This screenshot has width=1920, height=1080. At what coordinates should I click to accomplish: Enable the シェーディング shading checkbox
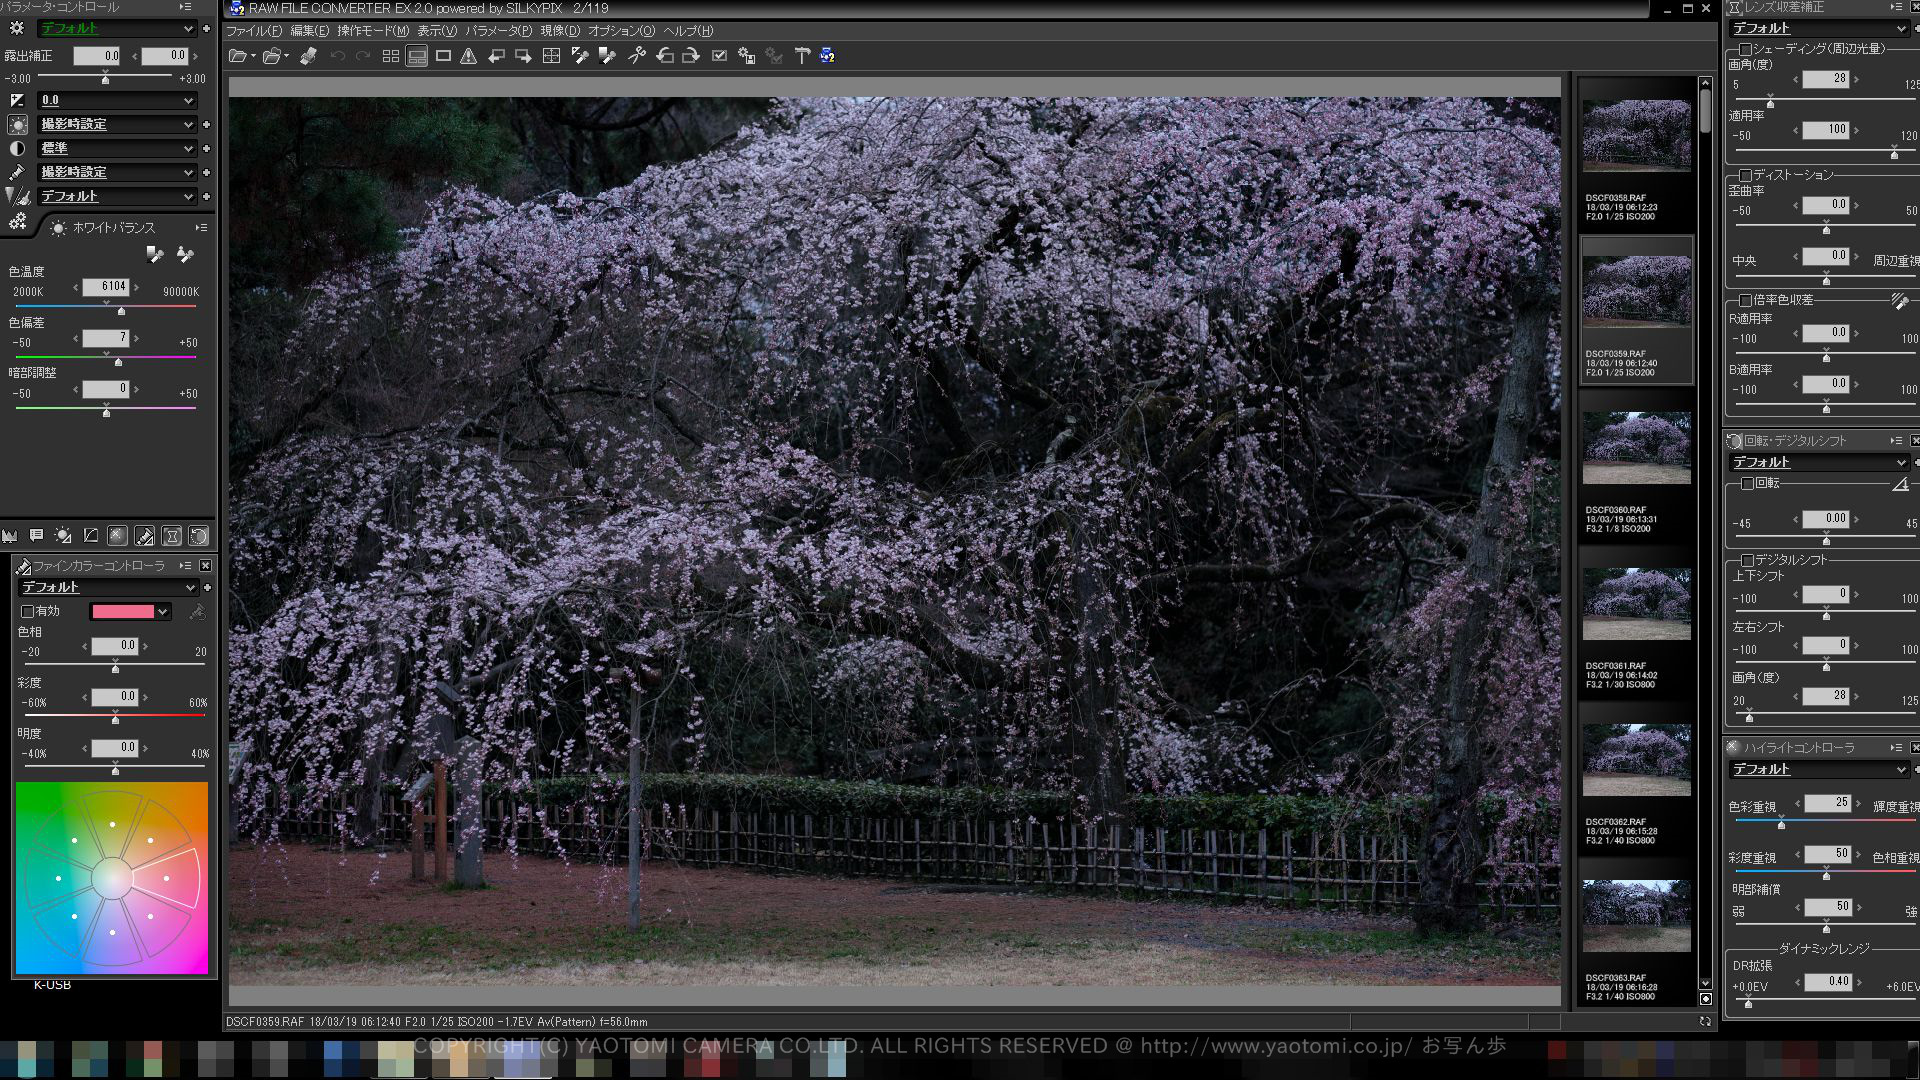[1745, 49]
